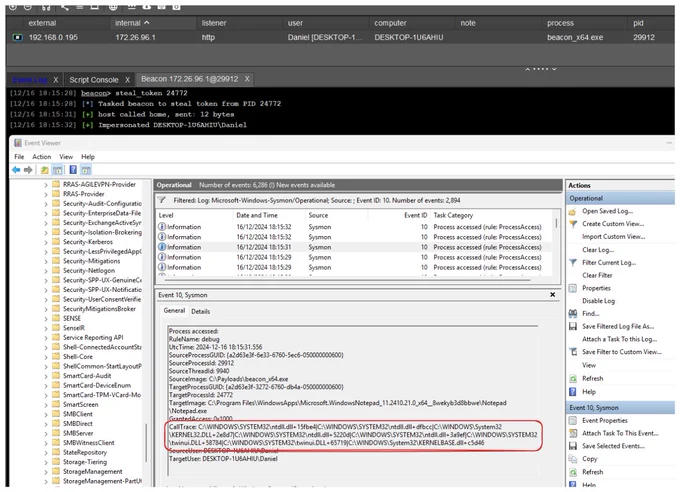Click the Event Viewer title bar app icon
This screenshot has height=492, width=680.
click(17, 143)
